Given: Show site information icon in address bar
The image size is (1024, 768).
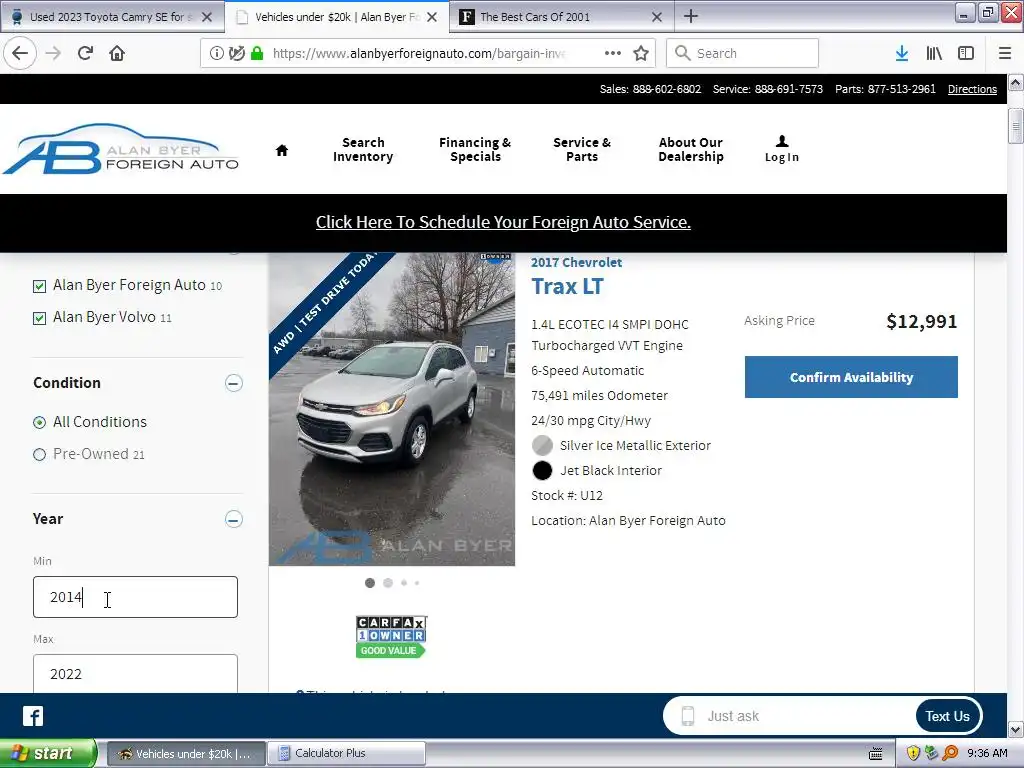Looking at the screenshot, I should pos(216,53).
